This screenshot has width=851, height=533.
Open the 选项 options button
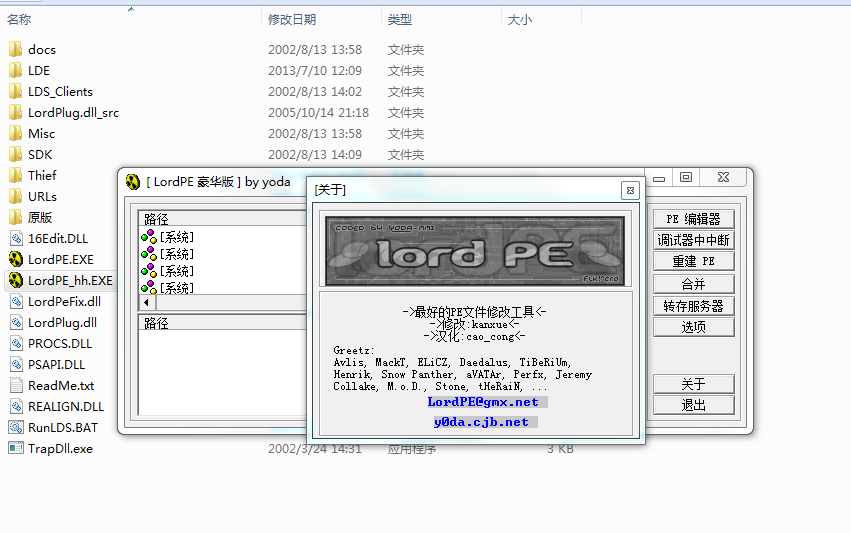694,327
